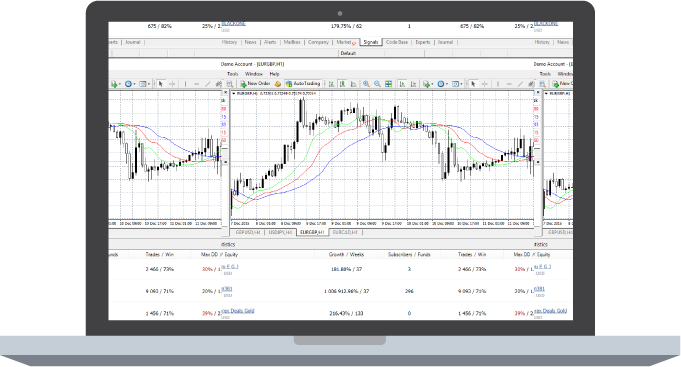
Task: Sort by the Subscribers / Funds column header
Action: [409, 255]
